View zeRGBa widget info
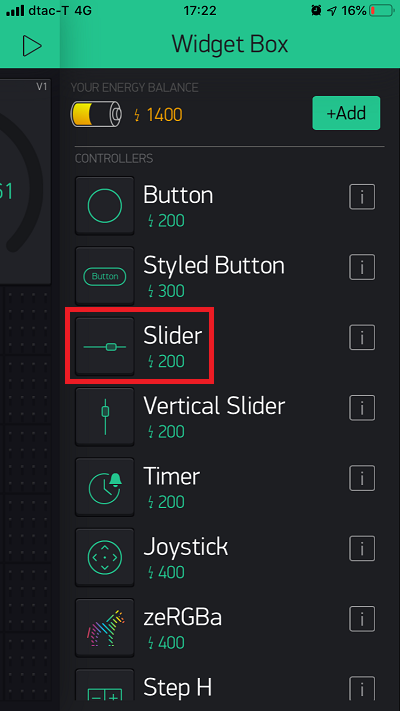Image resolution: width=400 pixels, height=711 pixels. (362, 619)
